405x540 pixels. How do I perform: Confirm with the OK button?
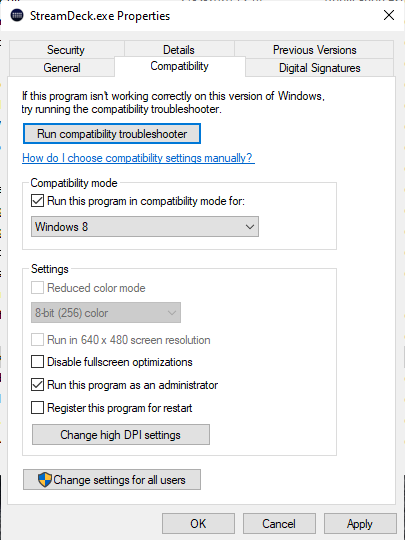coord(198,523)
